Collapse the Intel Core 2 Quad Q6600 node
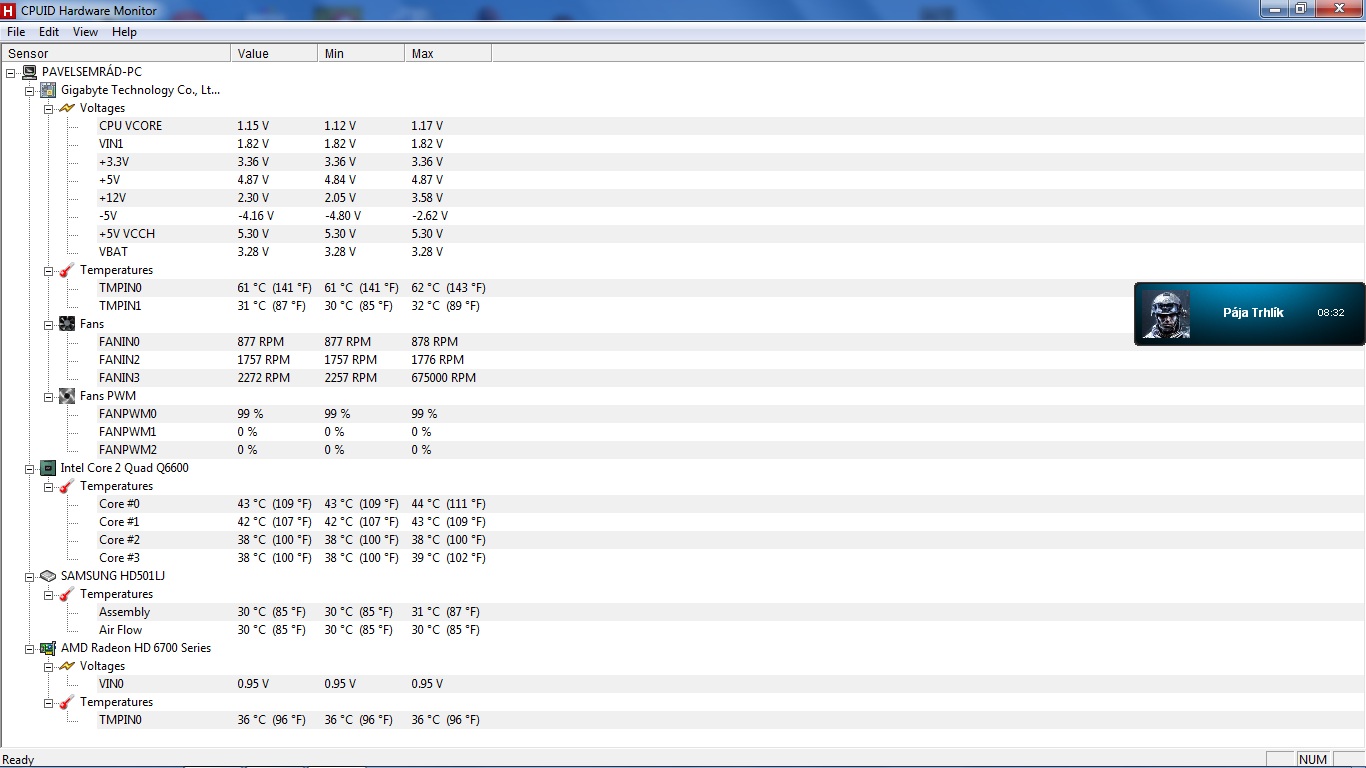 pos(30,468)
